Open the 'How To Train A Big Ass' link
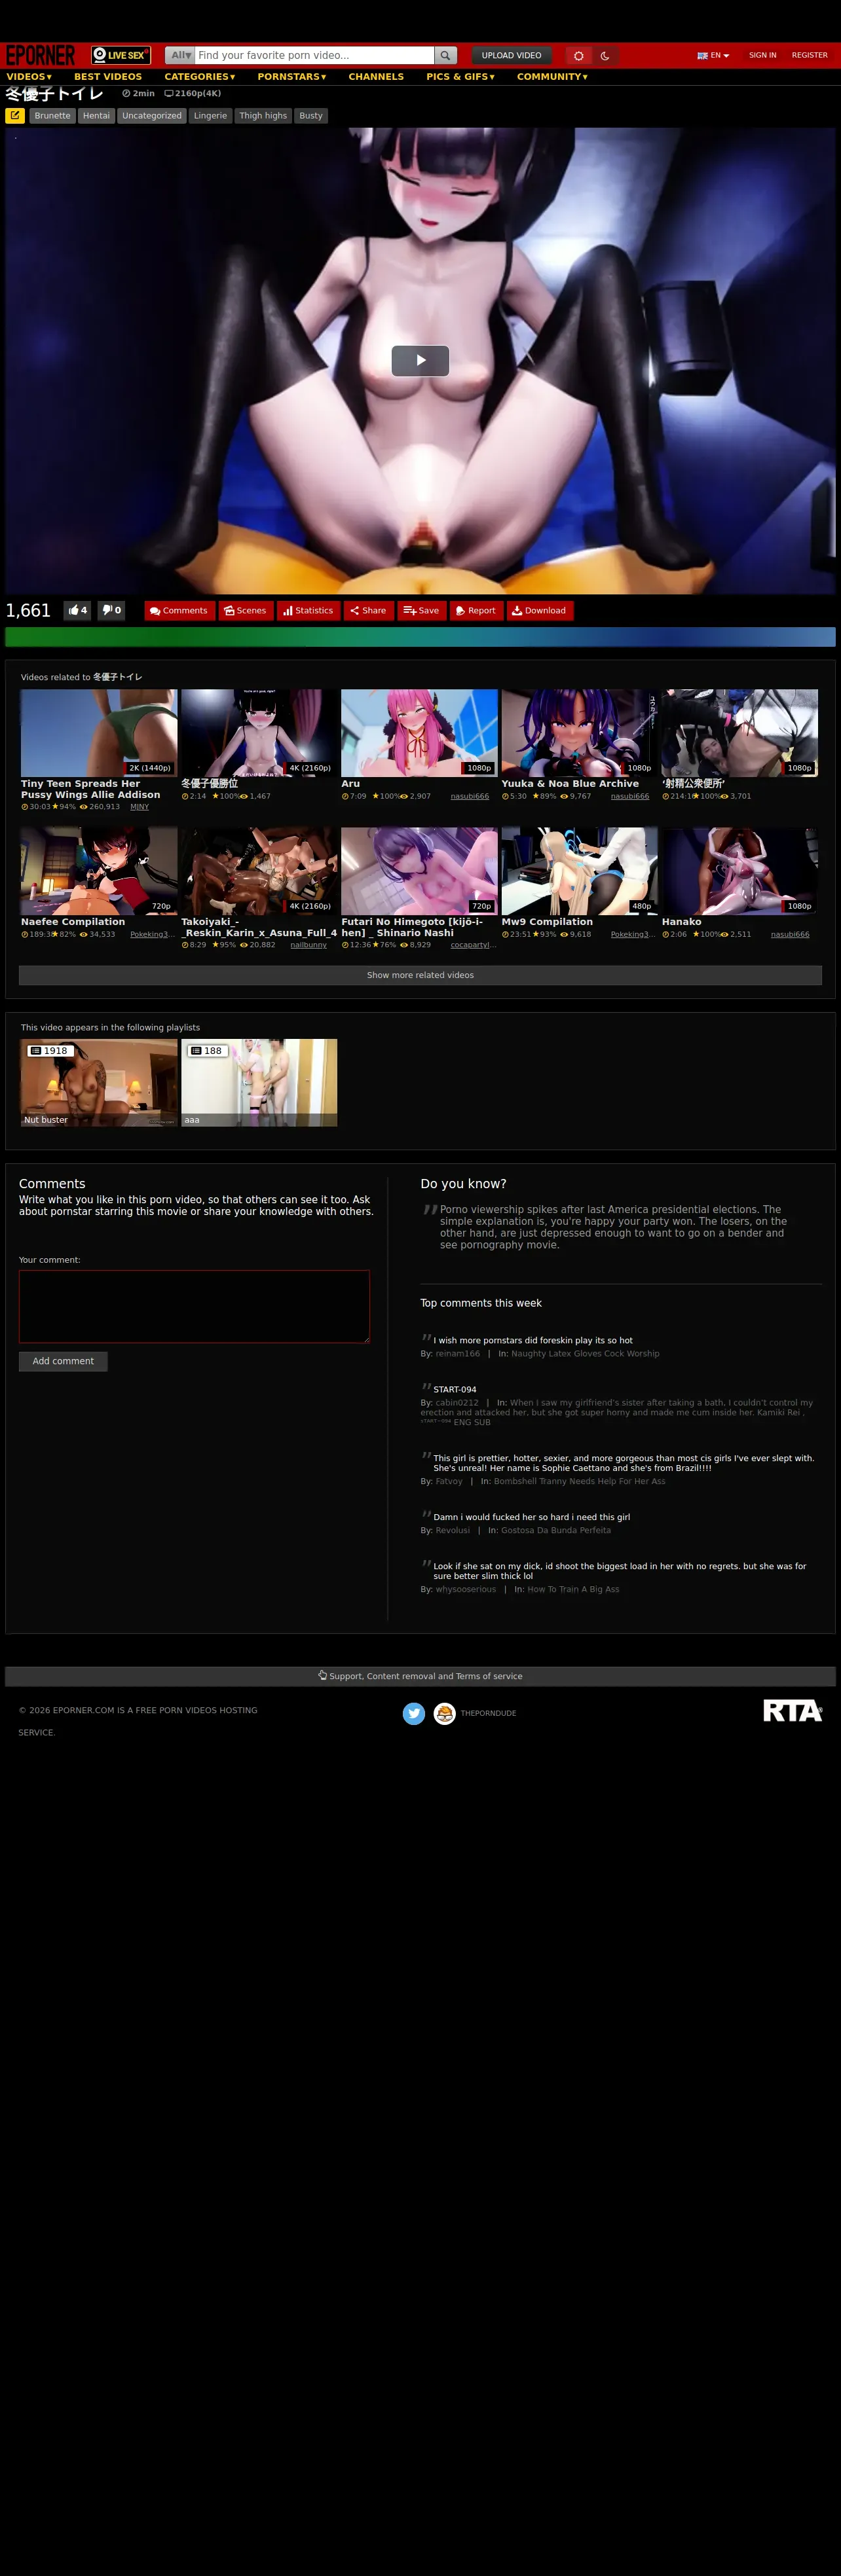The image size is (841, 2576). tap(573, 1590)
